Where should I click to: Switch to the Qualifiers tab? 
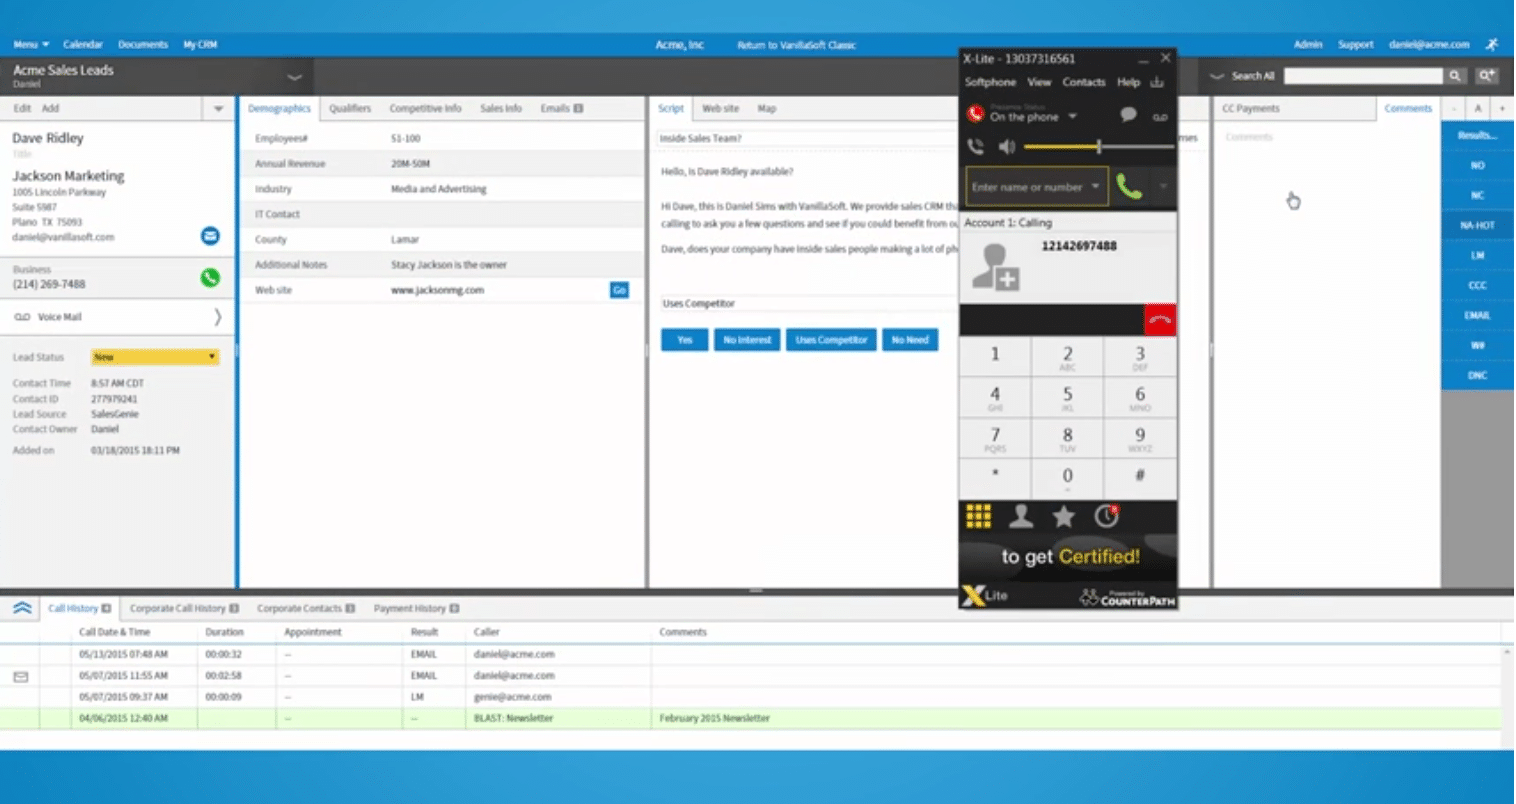[x=350, y=108]
